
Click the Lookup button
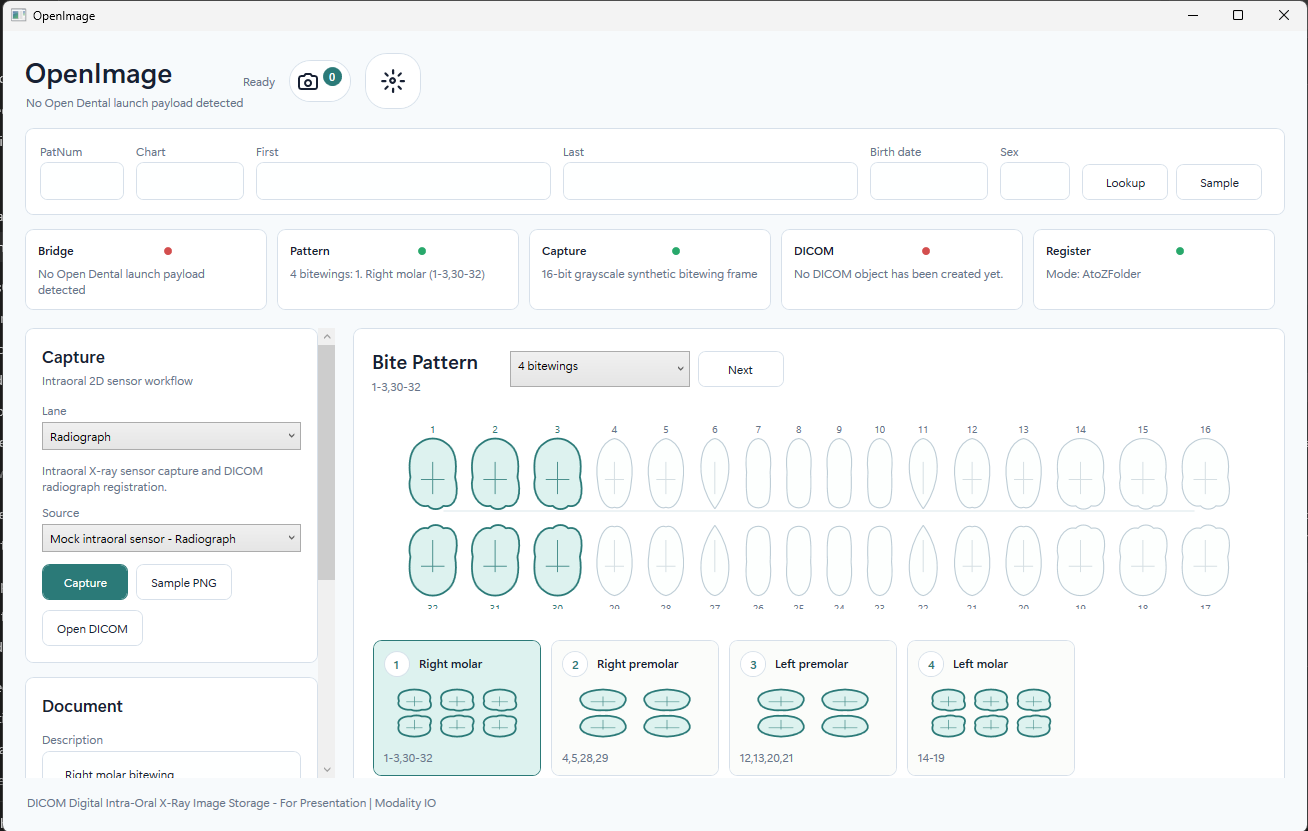coord(1125,182)
